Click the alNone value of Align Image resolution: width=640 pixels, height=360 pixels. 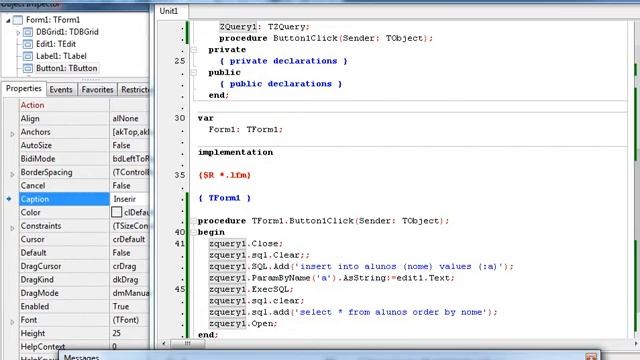pos(125,118)
